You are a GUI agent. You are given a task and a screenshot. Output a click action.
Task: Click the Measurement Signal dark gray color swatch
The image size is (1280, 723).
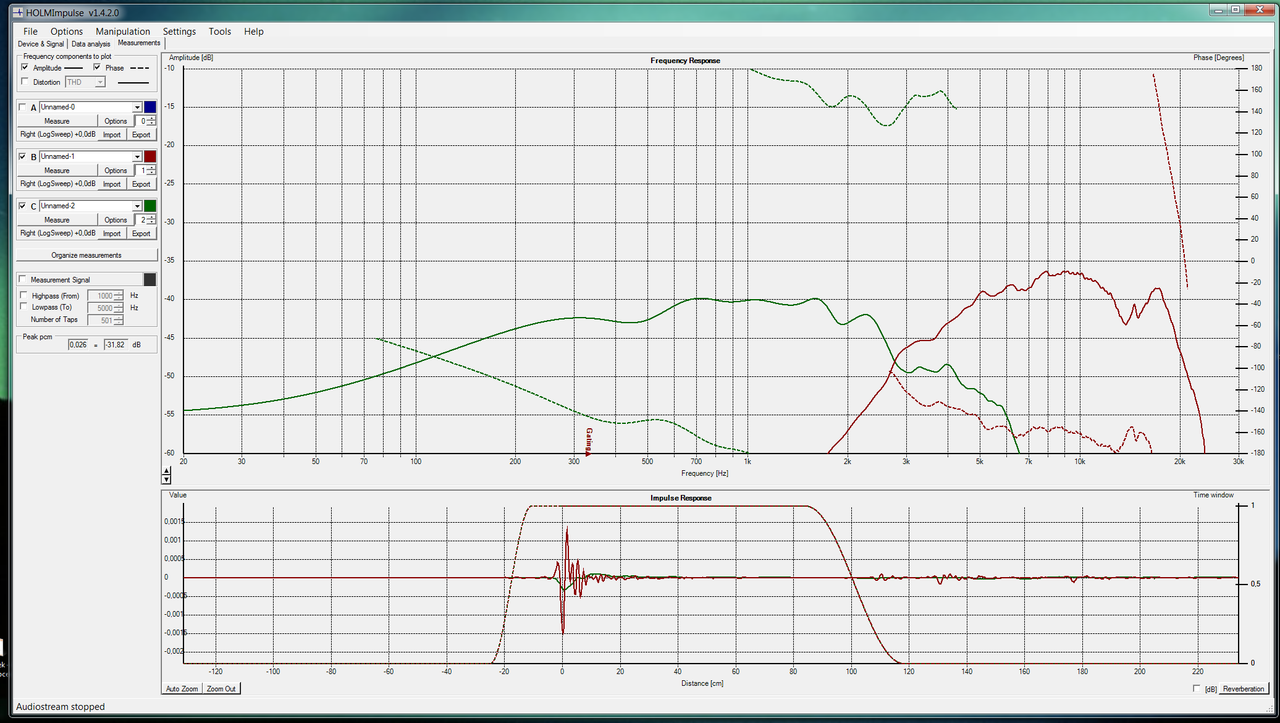150,279
